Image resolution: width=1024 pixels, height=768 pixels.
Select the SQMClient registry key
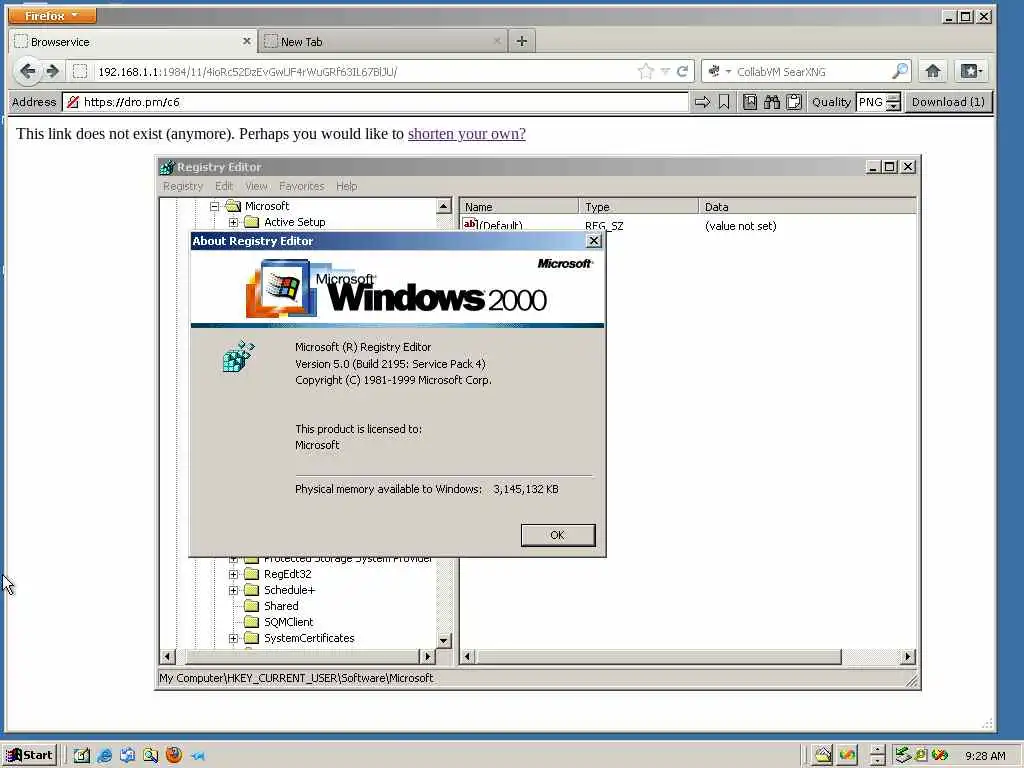[x=289, y=622]
